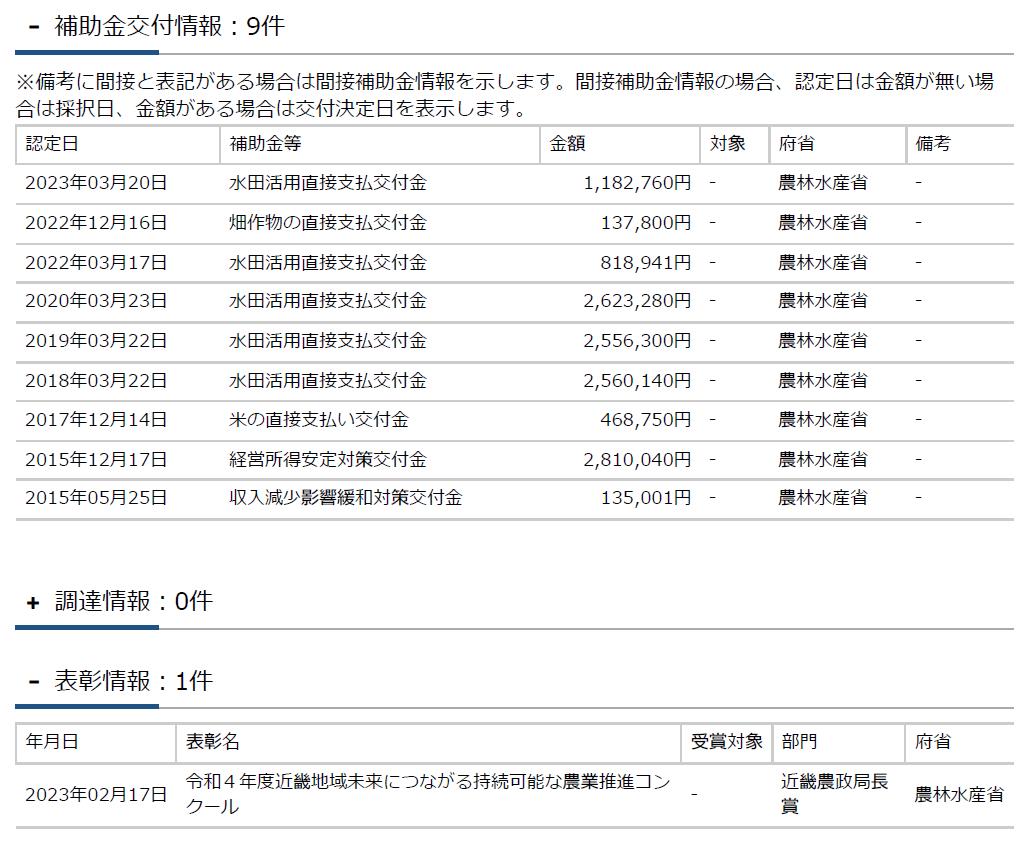Image resolution: width=1036 pixels, height=842 pixels.
Task: Select date 2023年03月20日 cell
Action: tap(96, 183)
